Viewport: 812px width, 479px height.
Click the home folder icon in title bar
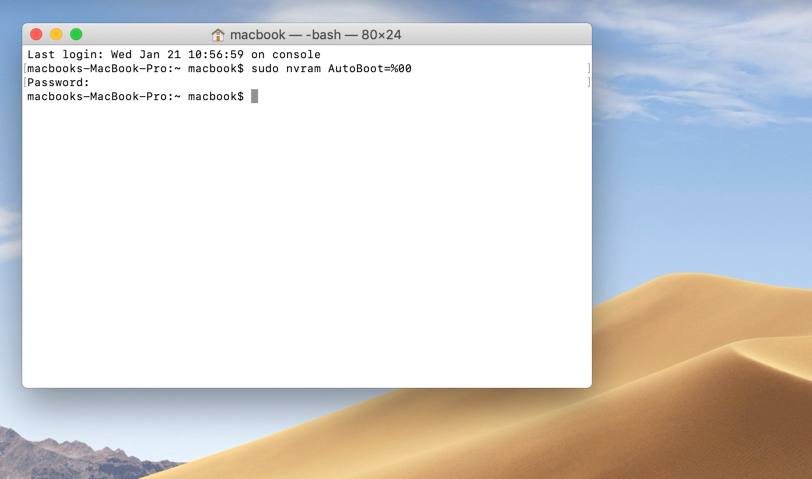pos(218,35)
